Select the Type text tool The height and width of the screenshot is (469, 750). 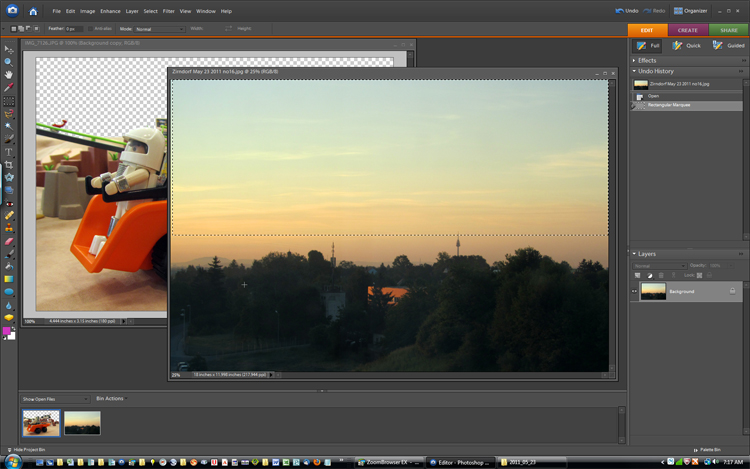(9, 151)
